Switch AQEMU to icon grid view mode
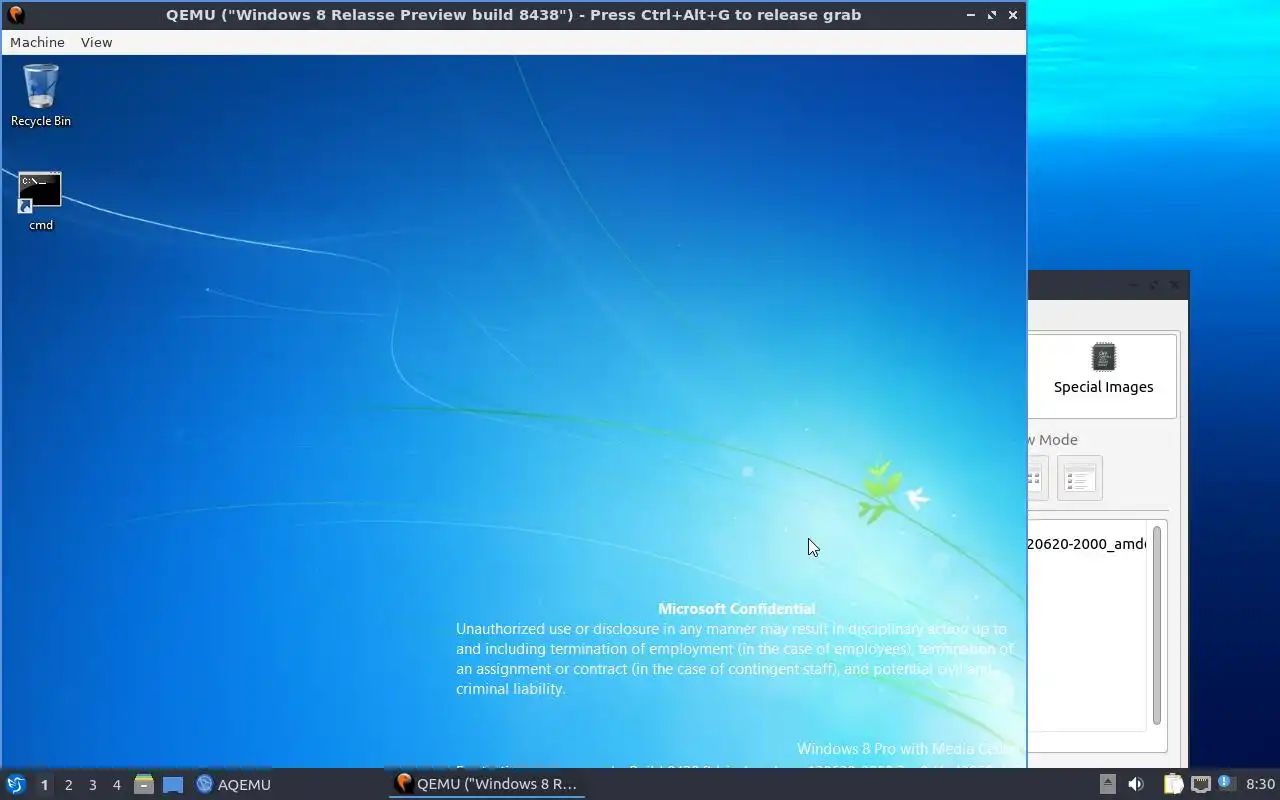The image size is (1280, 800). click(1037, 478)
